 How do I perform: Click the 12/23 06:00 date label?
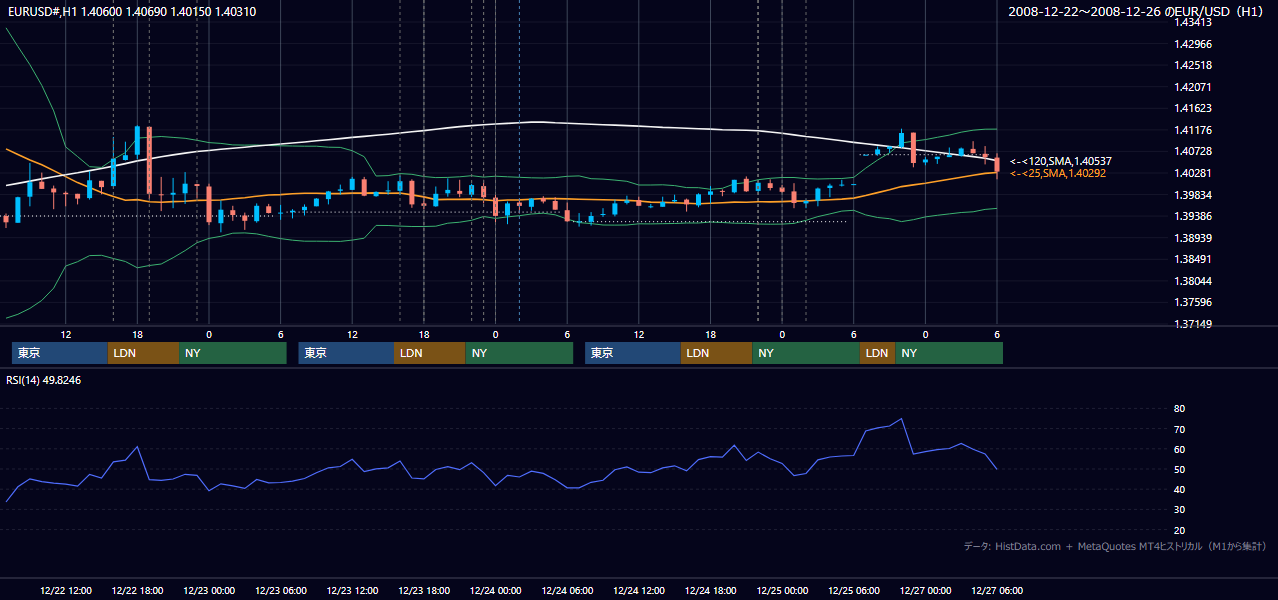[x=281, y=591]
